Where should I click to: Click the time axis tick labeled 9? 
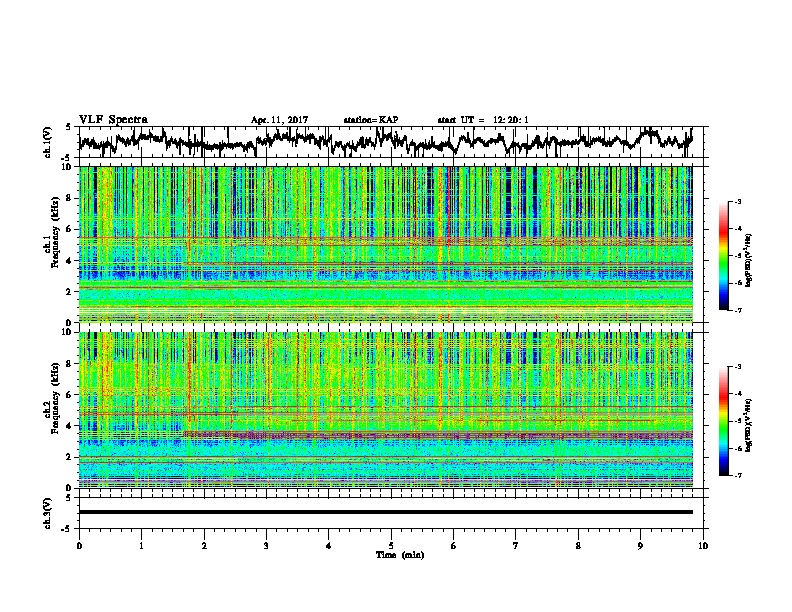(x=640, y=546)
